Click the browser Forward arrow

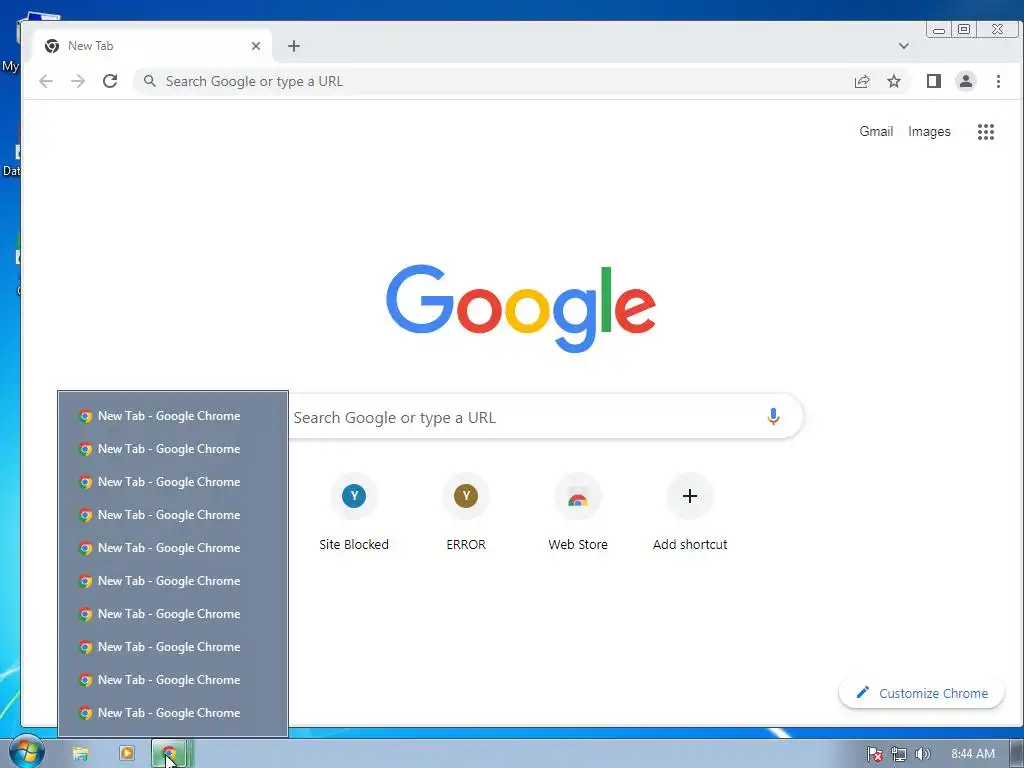78,81
